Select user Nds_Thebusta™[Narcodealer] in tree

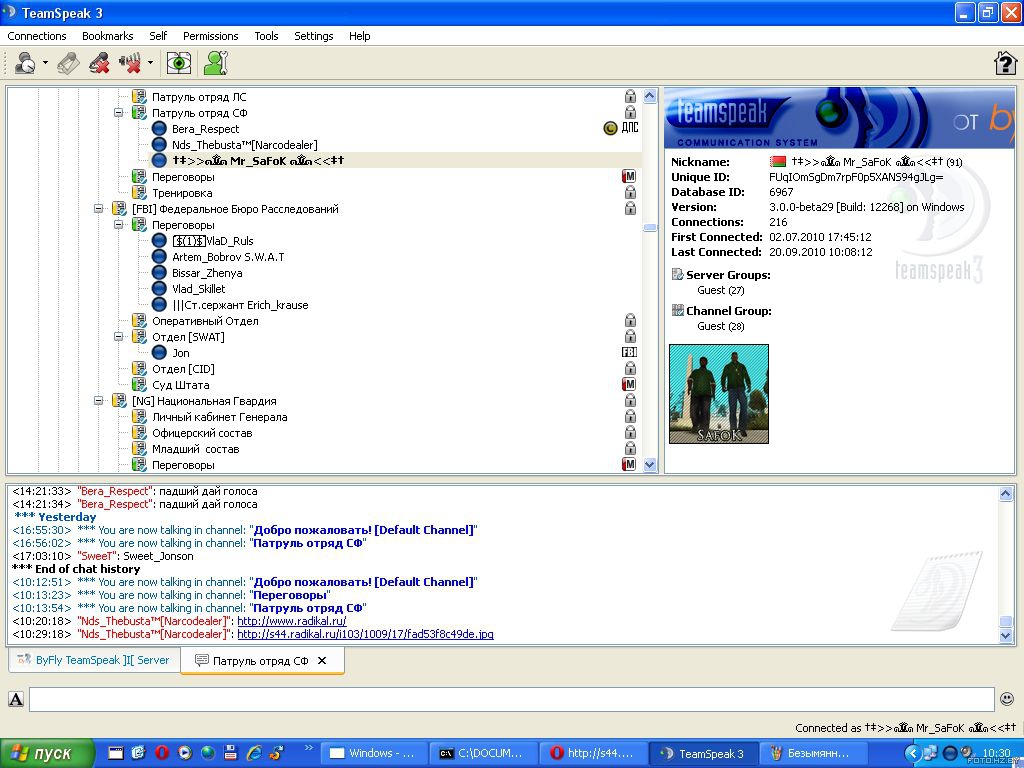(x=244, y=145)
